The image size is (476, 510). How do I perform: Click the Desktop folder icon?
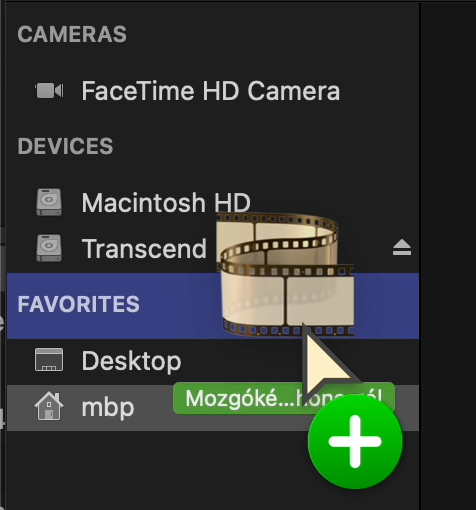pyautogui.click(x=49, y=360)
